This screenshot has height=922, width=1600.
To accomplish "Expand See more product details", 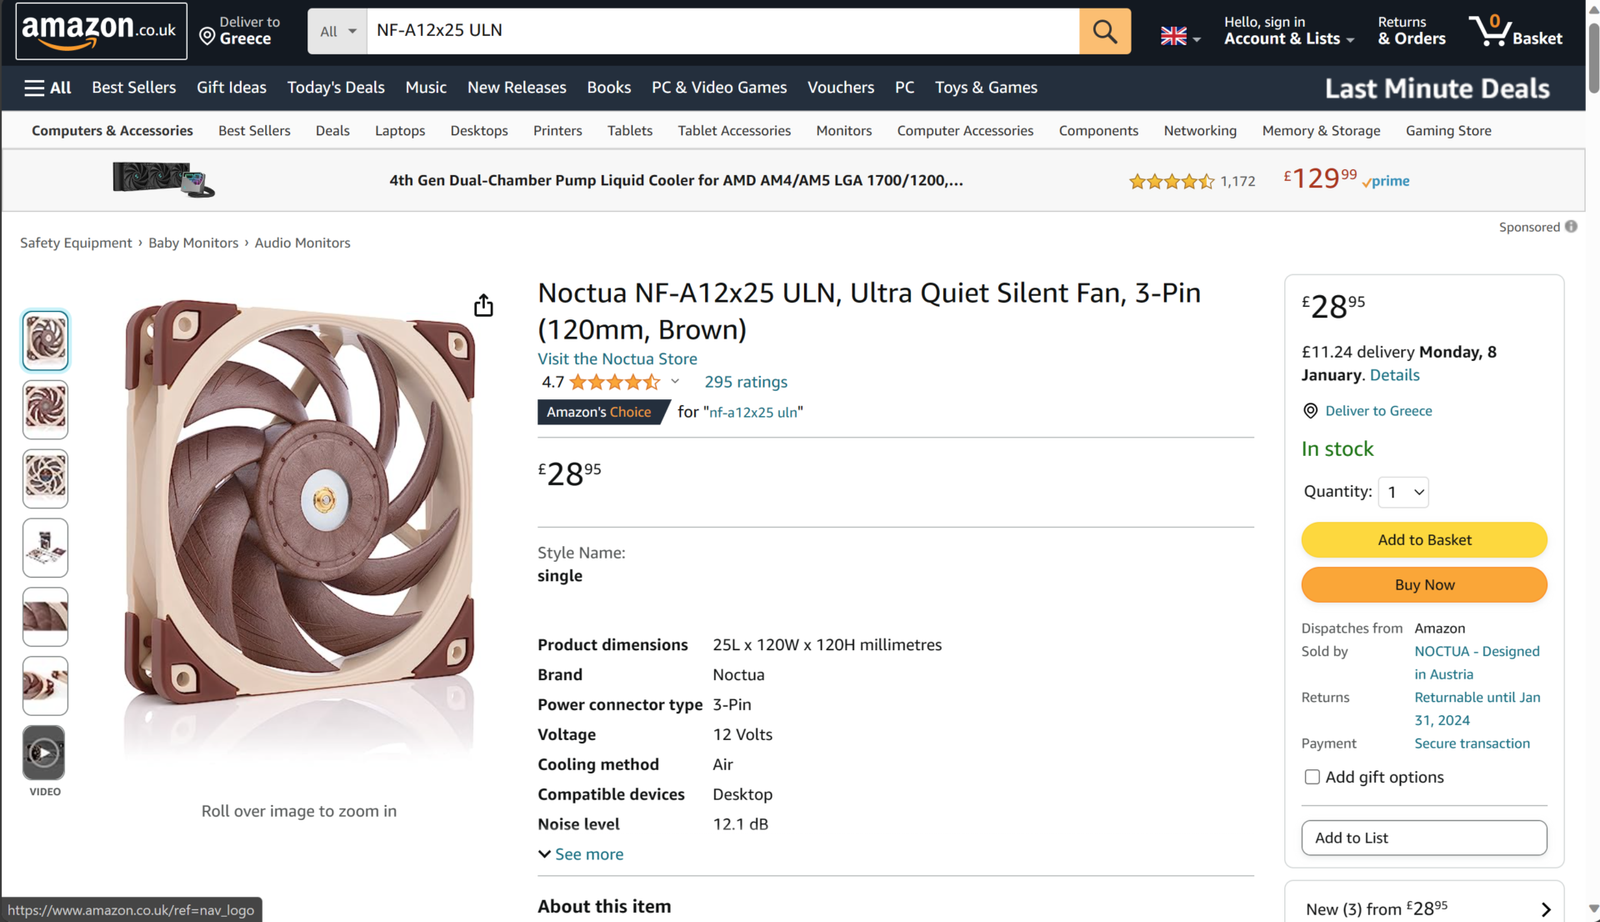I will (x=581, y=854).
